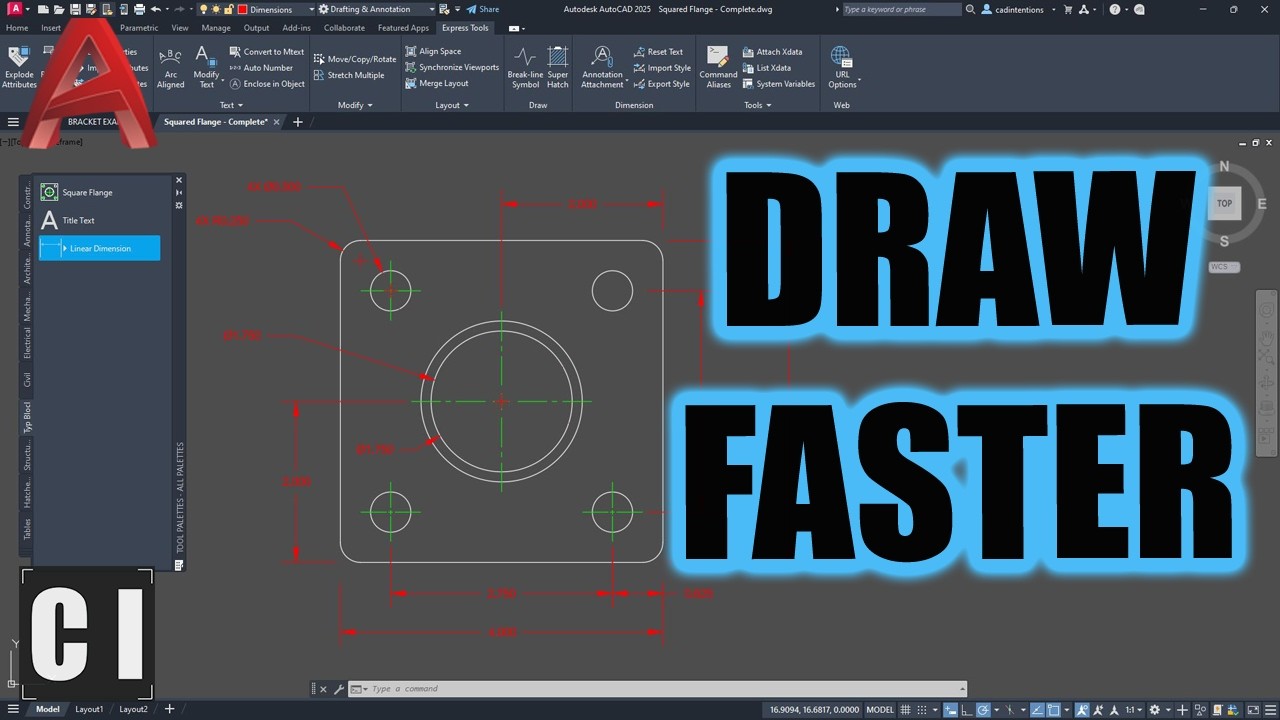Click TOP on the ViewCube
This screenshot has height=720, width=1280.
[1224, 203]
